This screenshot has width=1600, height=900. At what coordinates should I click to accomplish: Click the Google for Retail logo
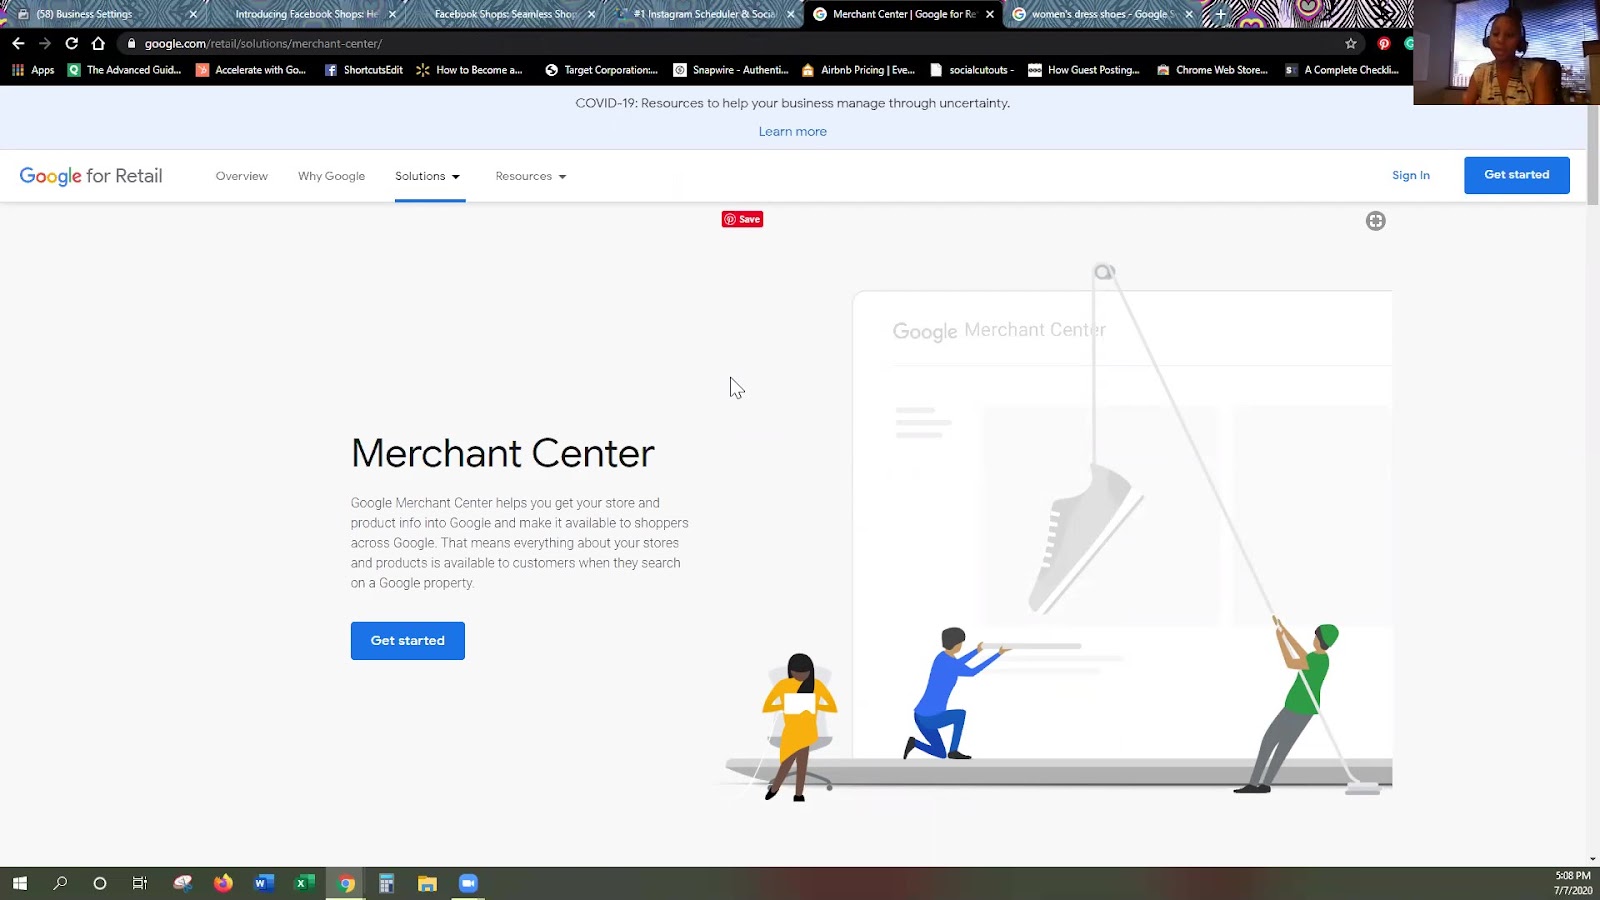click(x=91, y=176)
